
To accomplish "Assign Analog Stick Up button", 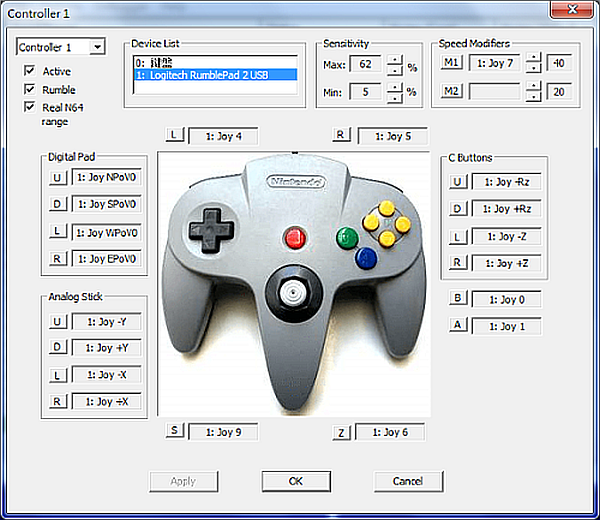I will 58,322.
